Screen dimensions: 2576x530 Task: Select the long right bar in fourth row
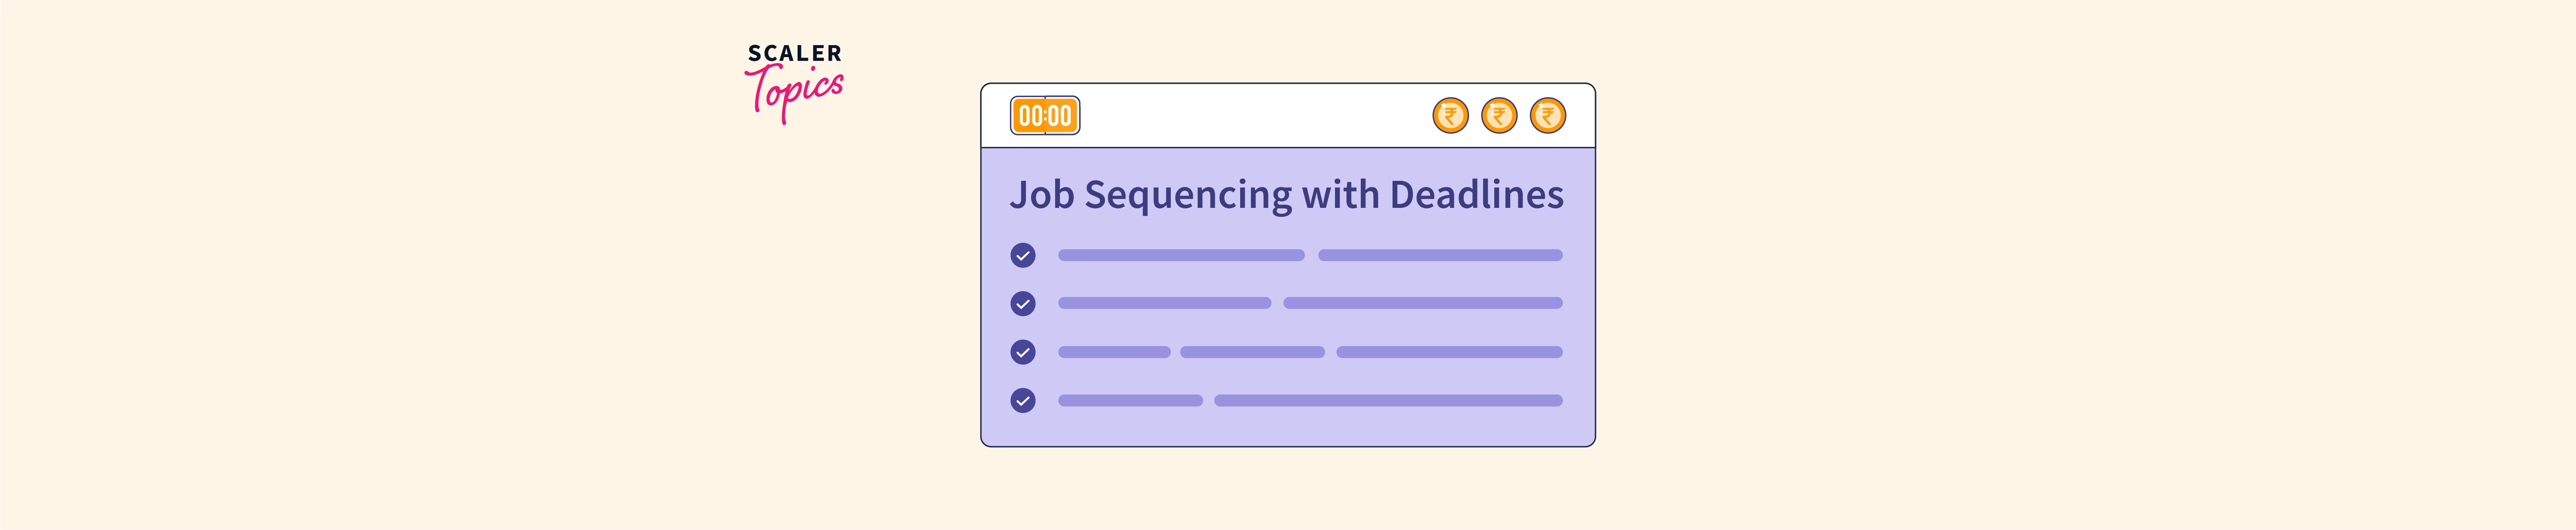[x=1388, y=401]
